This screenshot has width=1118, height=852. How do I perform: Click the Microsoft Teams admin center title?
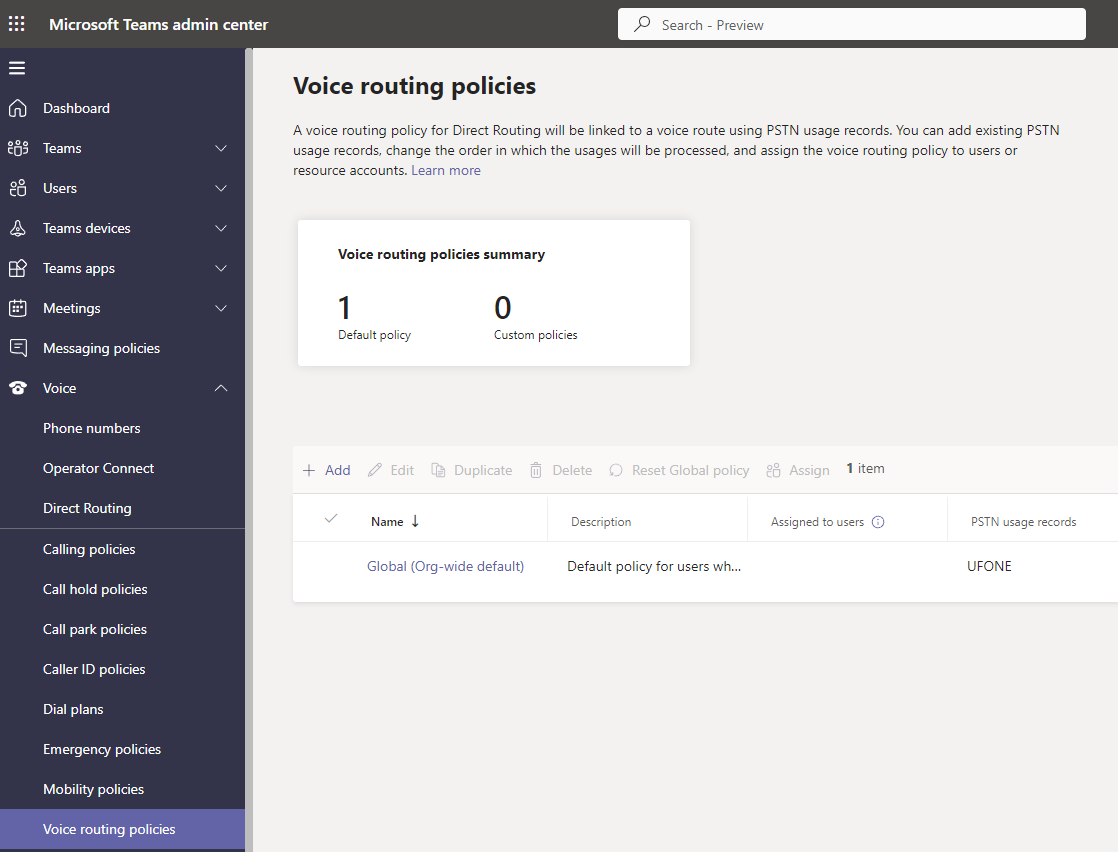pyautogui.click(x=158, y=24)
